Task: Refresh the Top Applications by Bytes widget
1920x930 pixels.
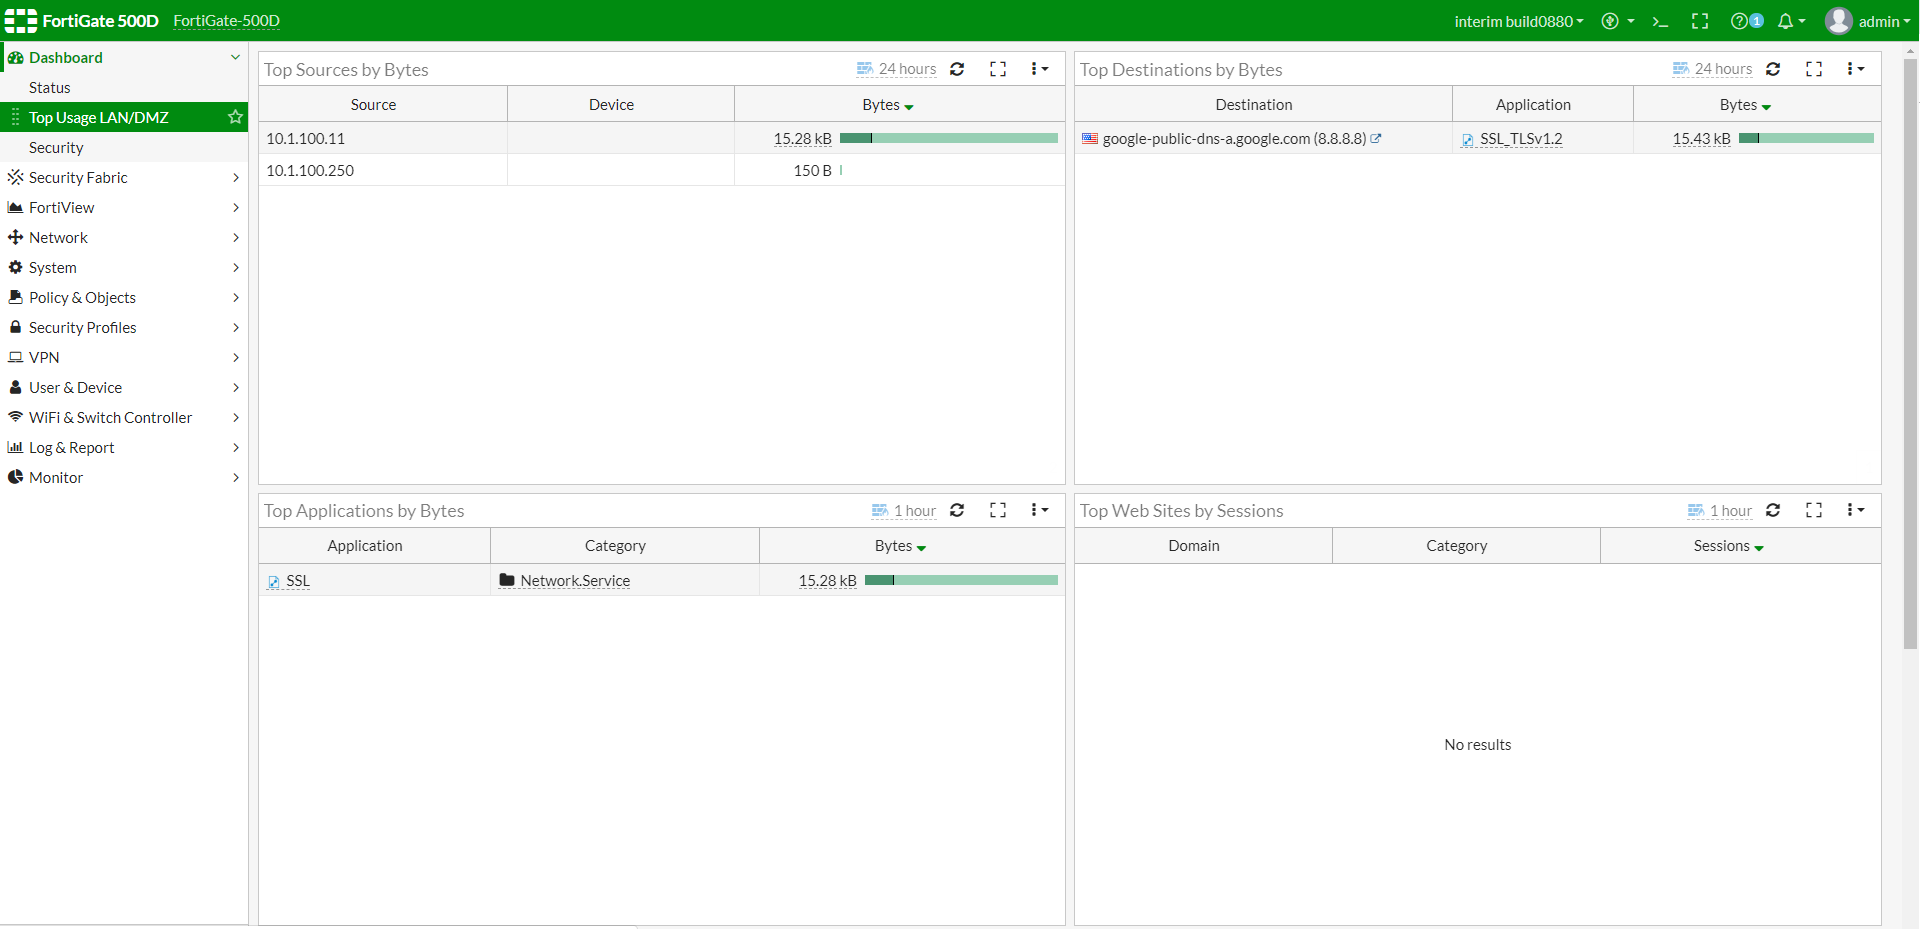Action: click(957, 510)
